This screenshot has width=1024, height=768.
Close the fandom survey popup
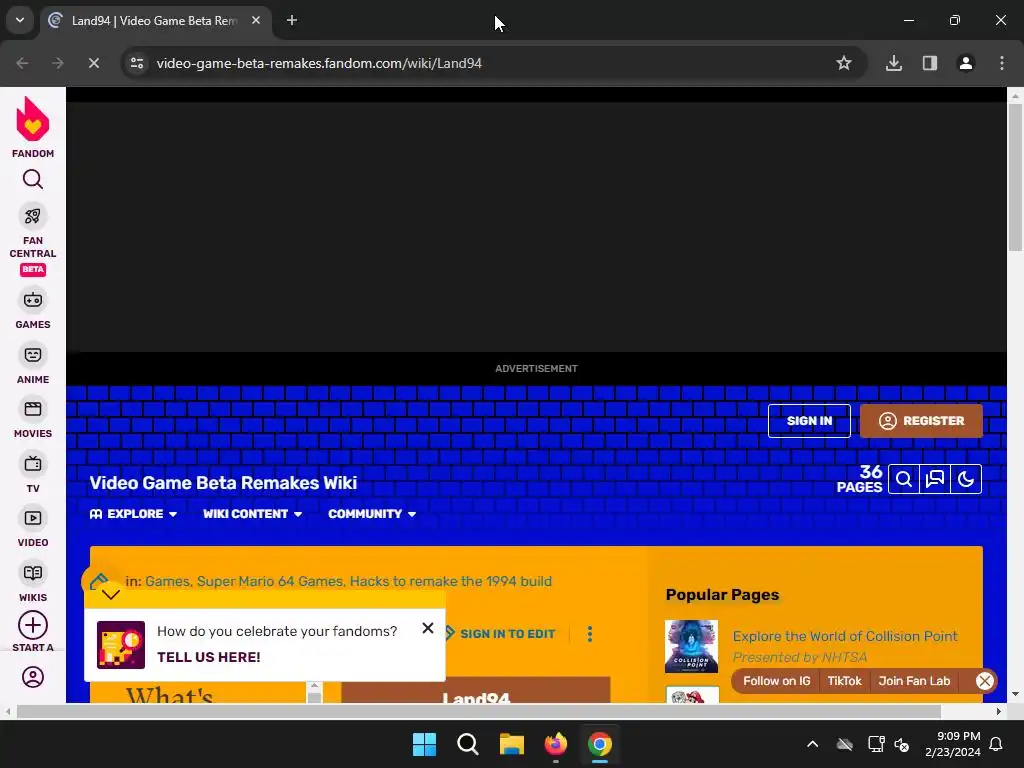coord(428,628)
